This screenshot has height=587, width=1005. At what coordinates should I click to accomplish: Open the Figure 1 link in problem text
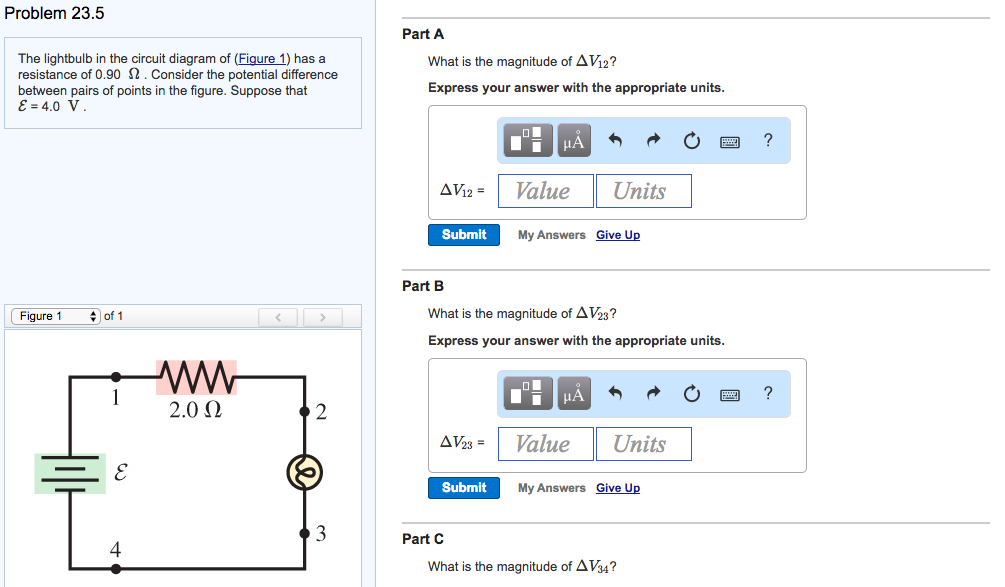coord(262,58)
